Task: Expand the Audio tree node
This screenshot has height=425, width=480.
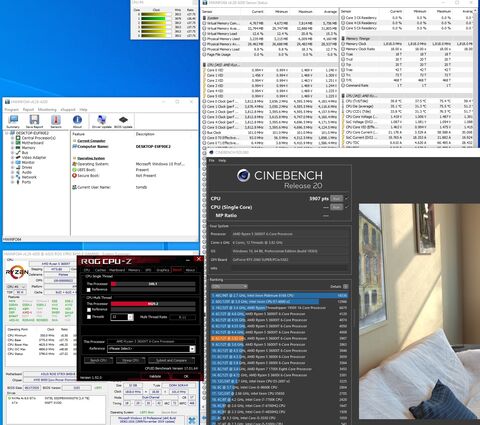Action: point(13,172)
